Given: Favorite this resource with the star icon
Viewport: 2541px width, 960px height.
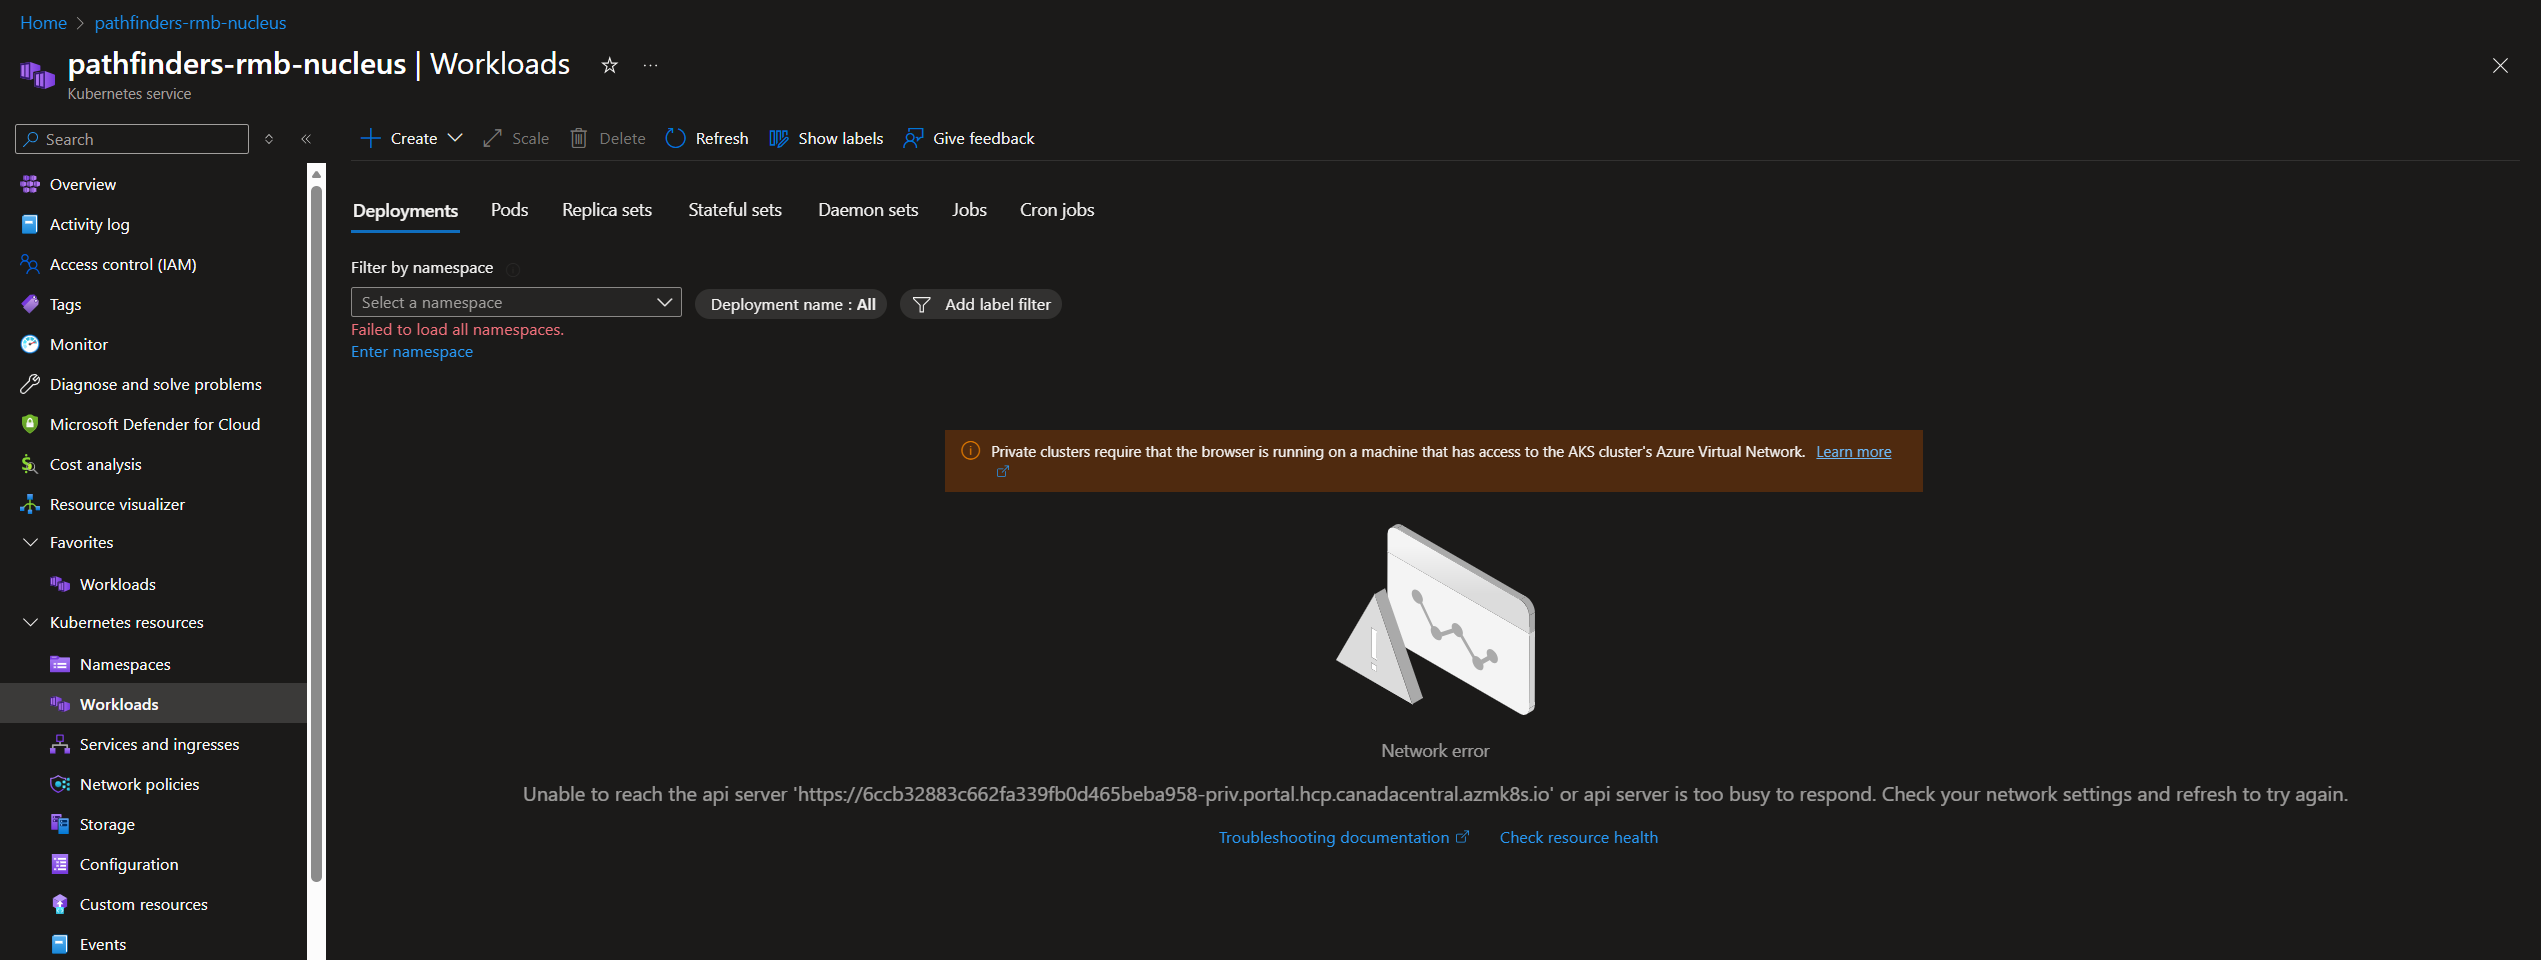Looking at the screenshot, I should click(609, 65).
